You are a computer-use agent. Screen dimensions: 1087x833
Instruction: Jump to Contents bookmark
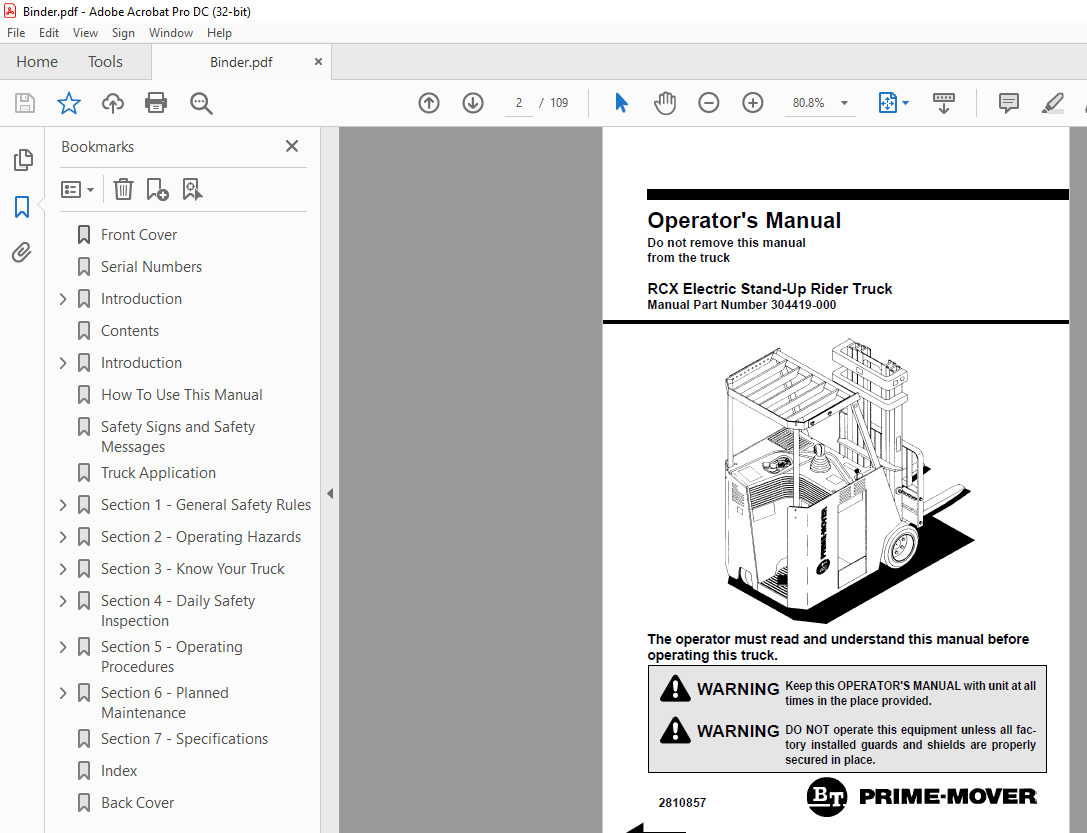point(130,331)
